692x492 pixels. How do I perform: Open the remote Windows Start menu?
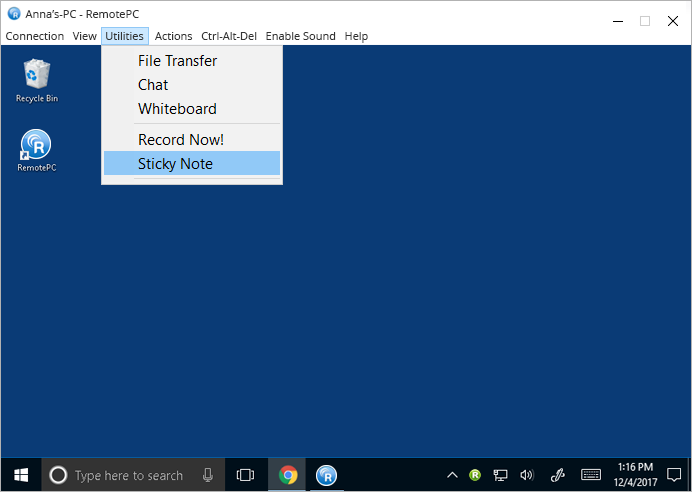21,475
